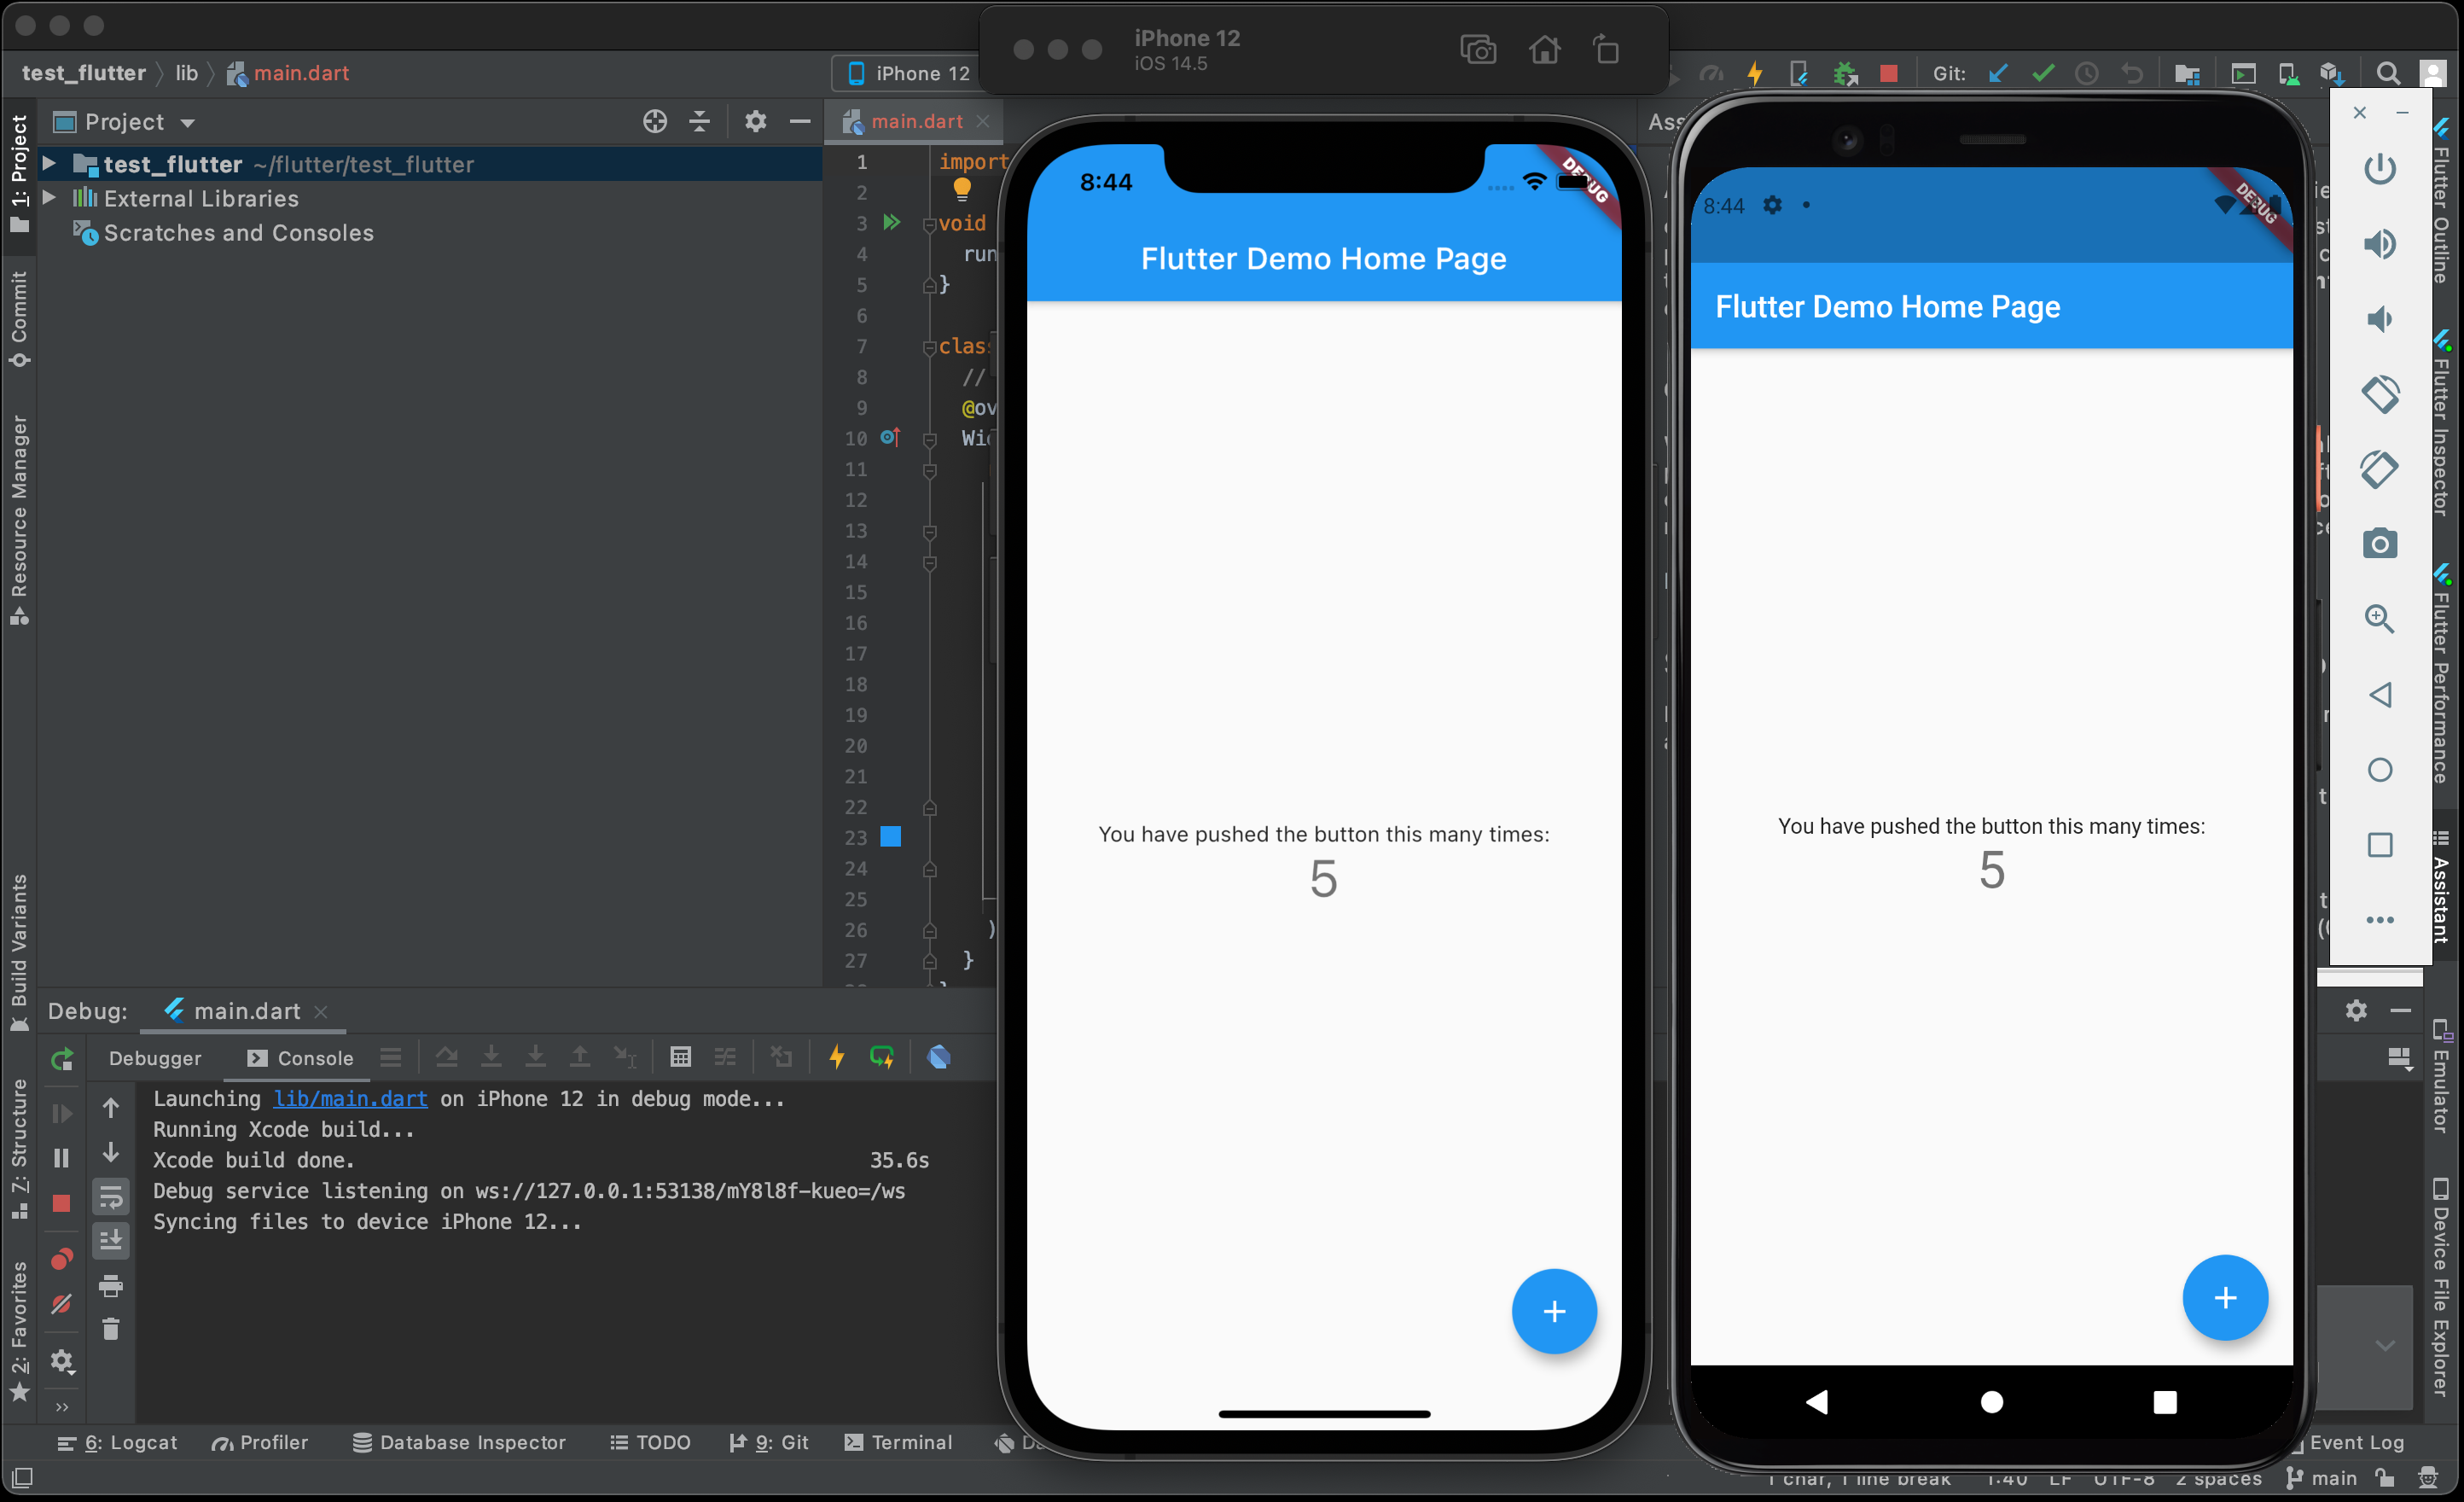The image size is (2464, 1502).
Task: Switch to the Debugger tab
Action: (x=155, y=1058)
